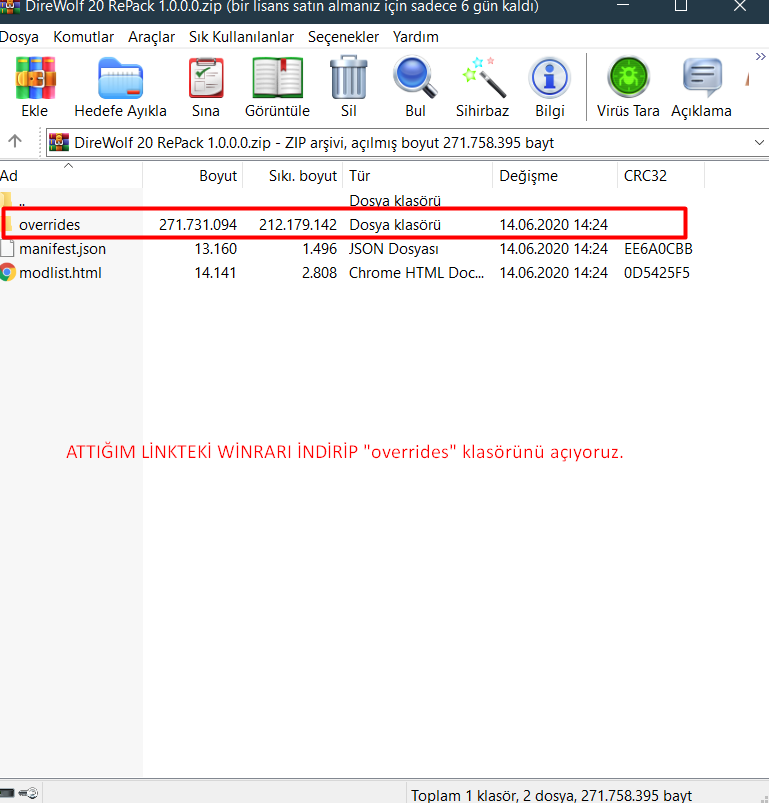Click the WinRAR icon in the address bar
This screenshot has width=769, height=803.
coord(59,142)
